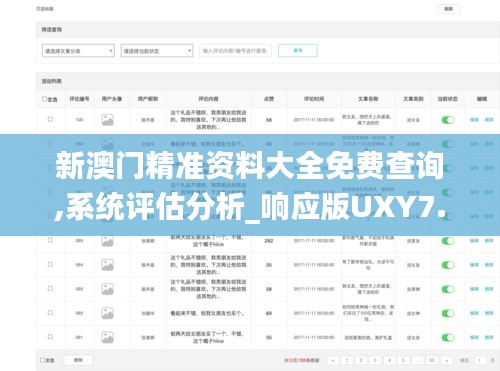Click the avatar image in row 091

click(x=107, y=337)
